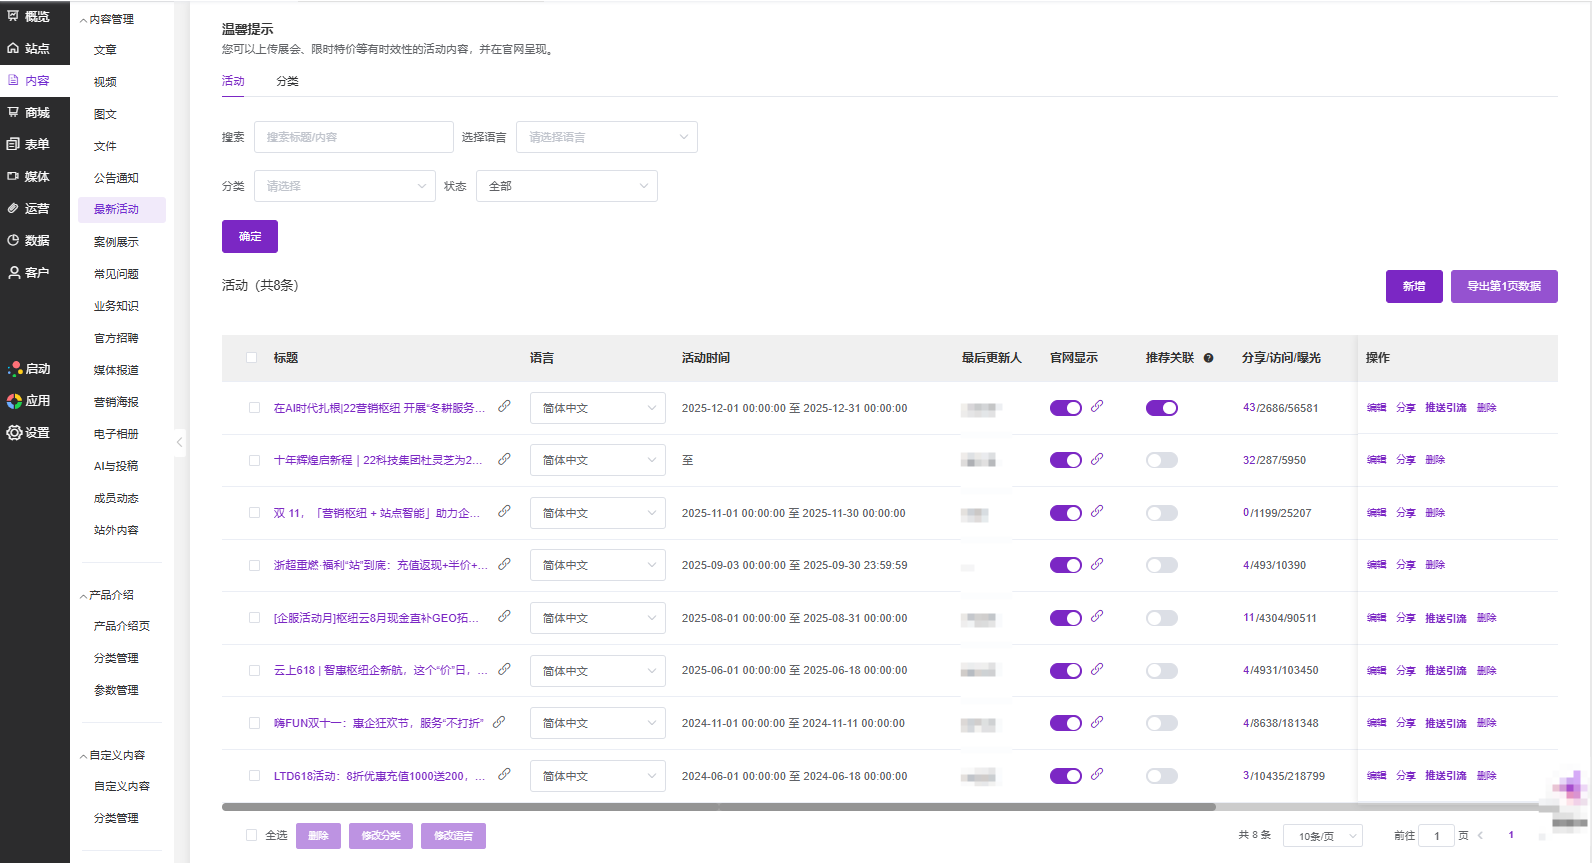Click the help icon next to 推荐关联
The height and width of the screenshot is (863, 1592).
click(1208, 358)
